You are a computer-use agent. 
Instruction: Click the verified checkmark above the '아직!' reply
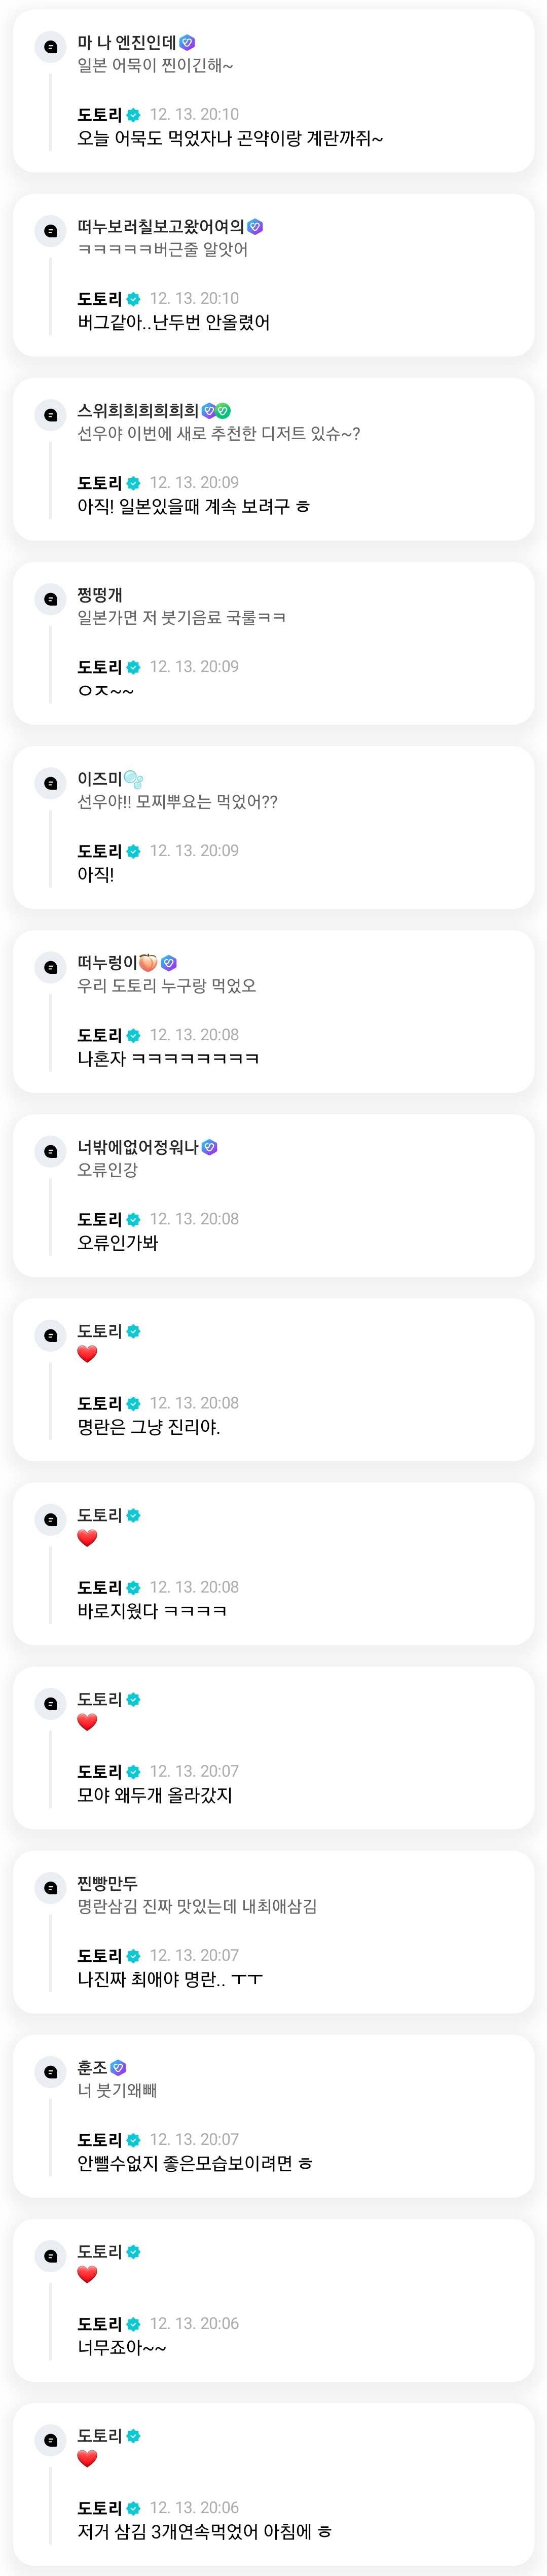click(134, 851)
